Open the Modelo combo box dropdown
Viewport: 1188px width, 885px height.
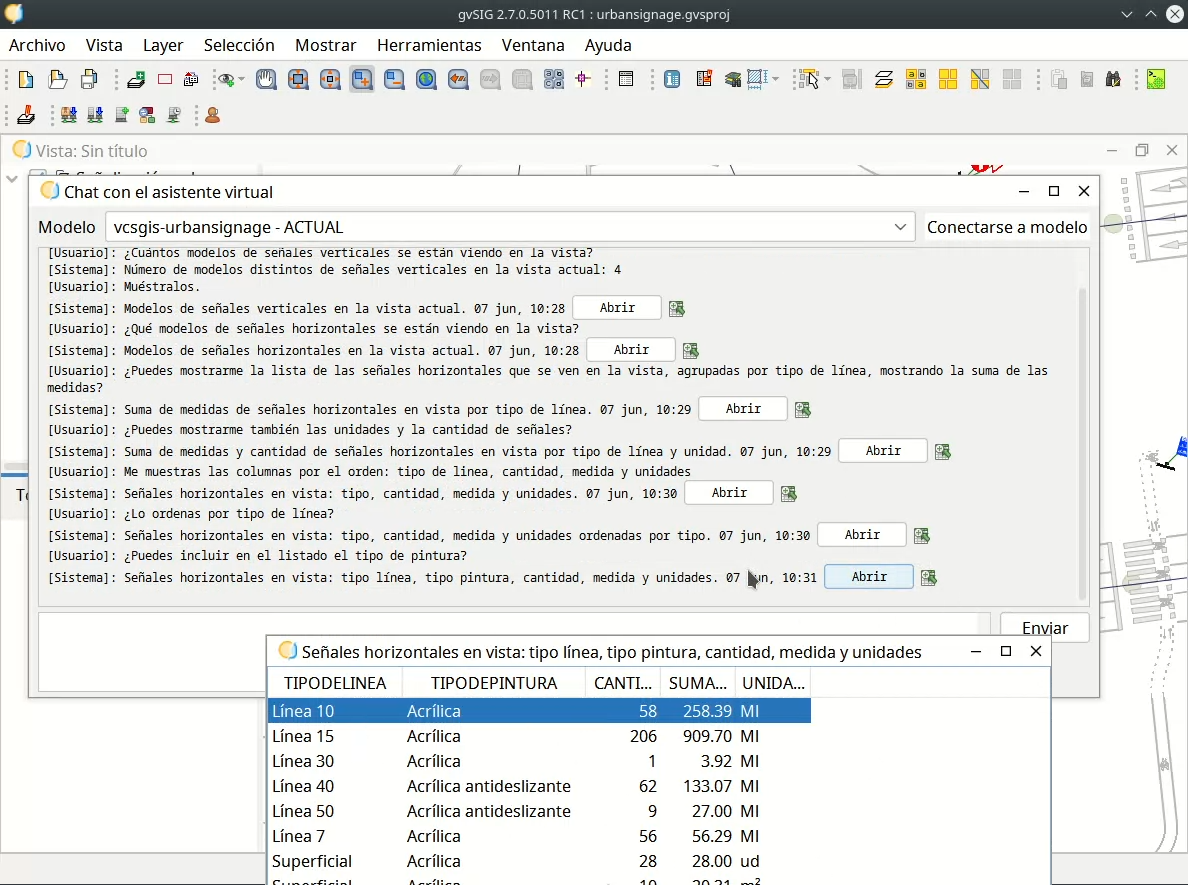point(901,227)
